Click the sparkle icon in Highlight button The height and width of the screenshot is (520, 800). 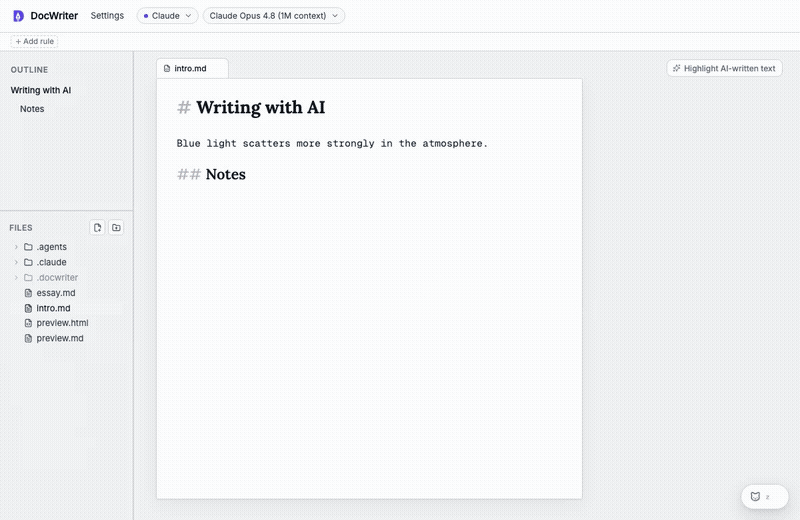click(677, 68)
